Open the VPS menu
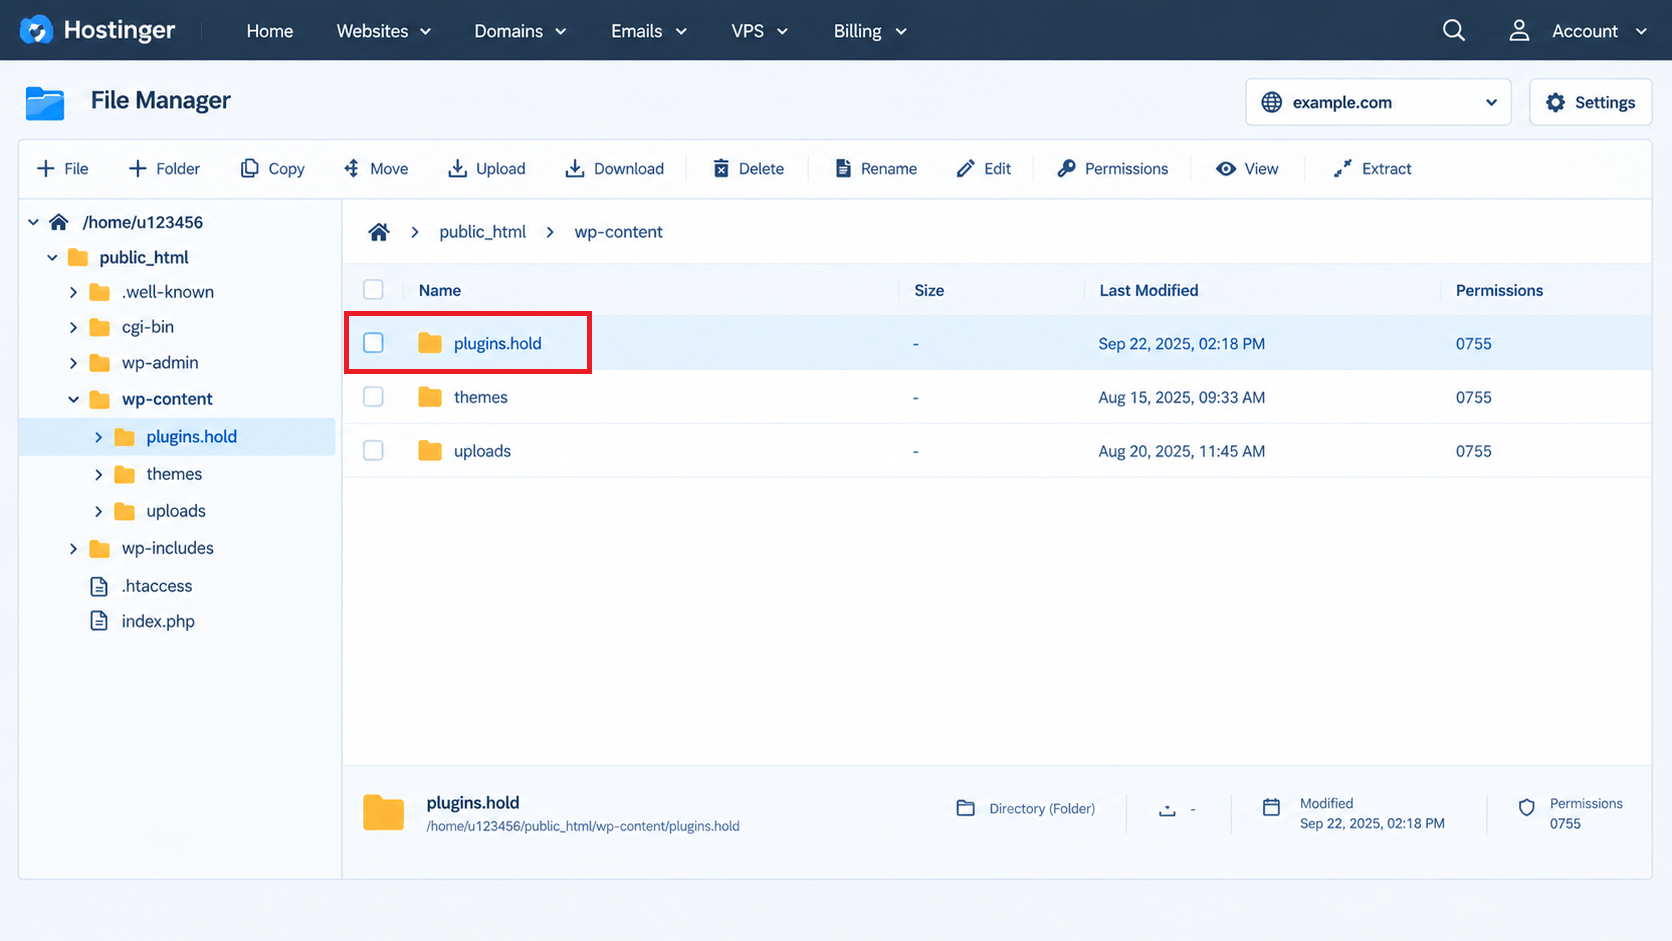 click(x=760, y=31)
